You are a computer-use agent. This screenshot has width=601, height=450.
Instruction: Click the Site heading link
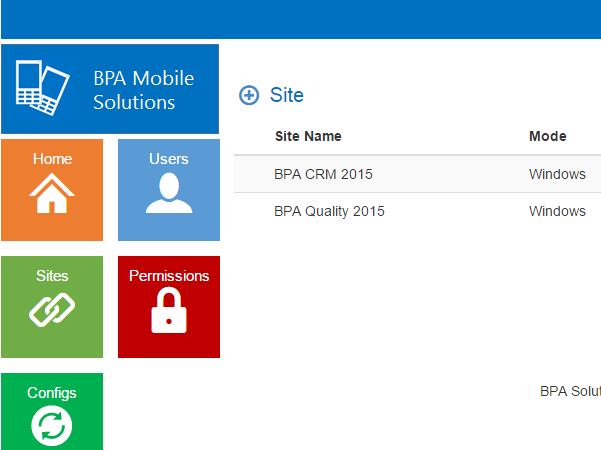[x=287, y=95]
